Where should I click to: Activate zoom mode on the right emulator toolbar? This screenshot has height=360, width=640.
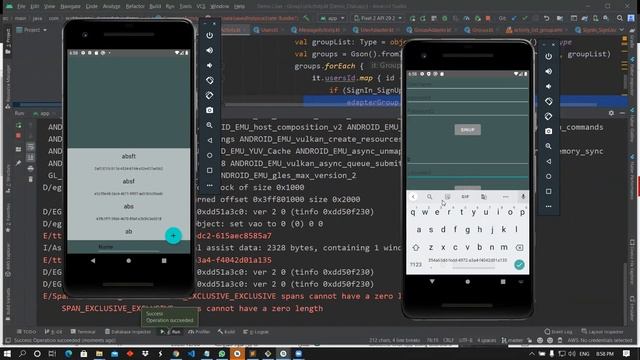(x=549, y=146)
